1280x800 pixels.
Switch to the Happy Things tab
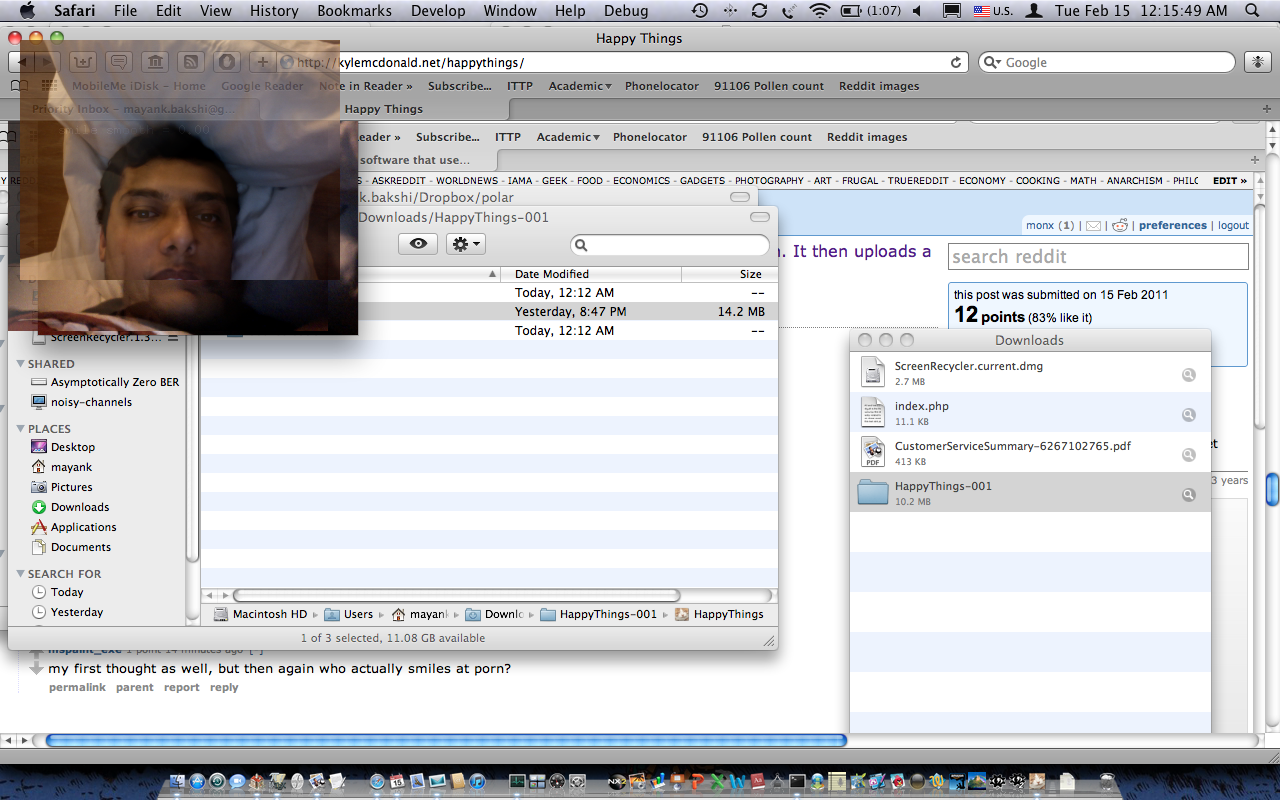(x=383, y=109)
